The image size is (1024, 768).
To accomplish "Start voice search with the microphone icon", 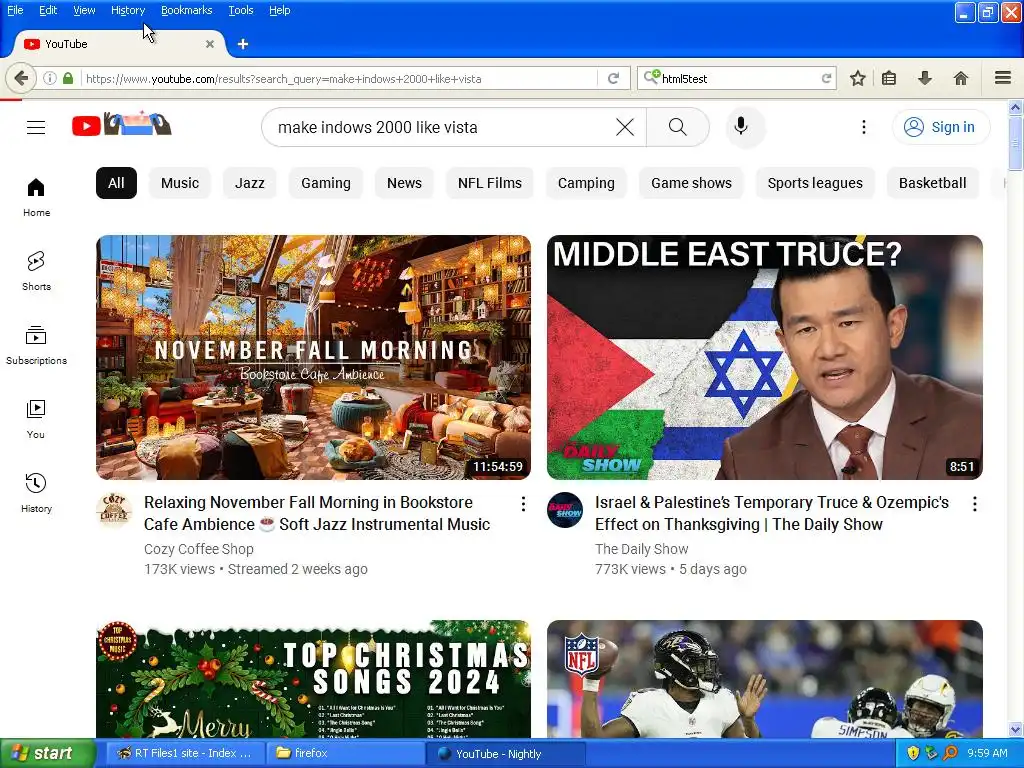I will pos(741,126).
